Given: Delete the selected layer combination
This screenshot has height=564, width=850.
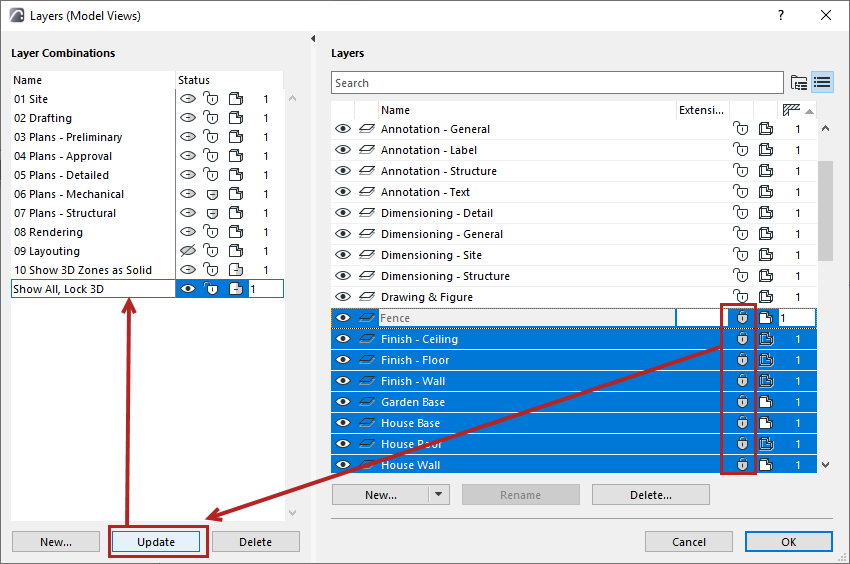Looking at the screenshot, I should tap(255, 542).
